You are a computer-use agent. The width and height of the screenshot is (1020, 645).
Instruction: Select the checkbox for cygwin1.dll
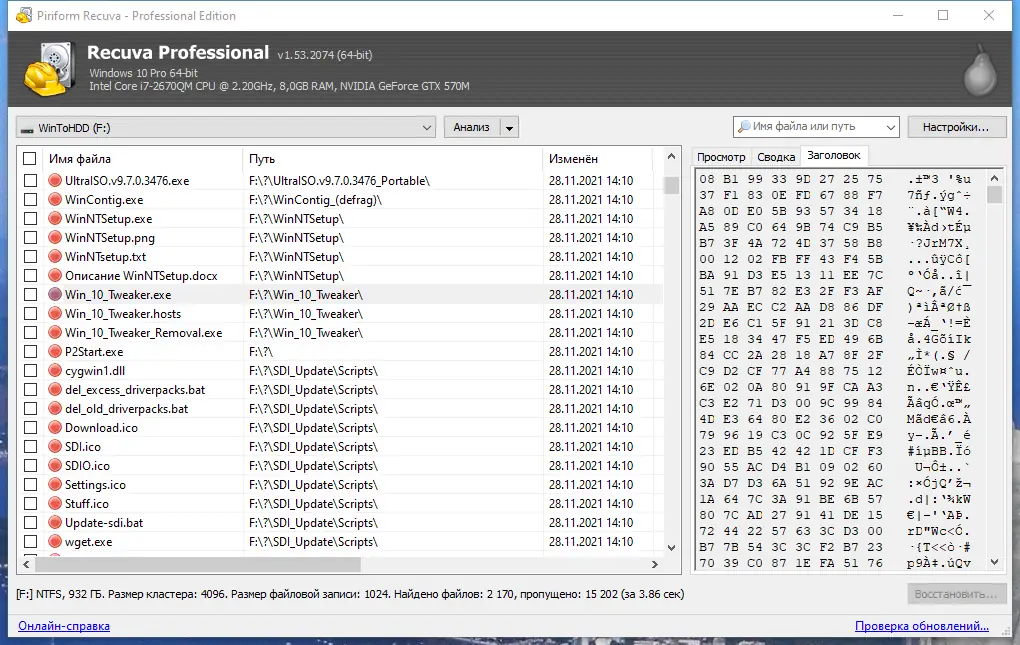click(x=30, y=371)
